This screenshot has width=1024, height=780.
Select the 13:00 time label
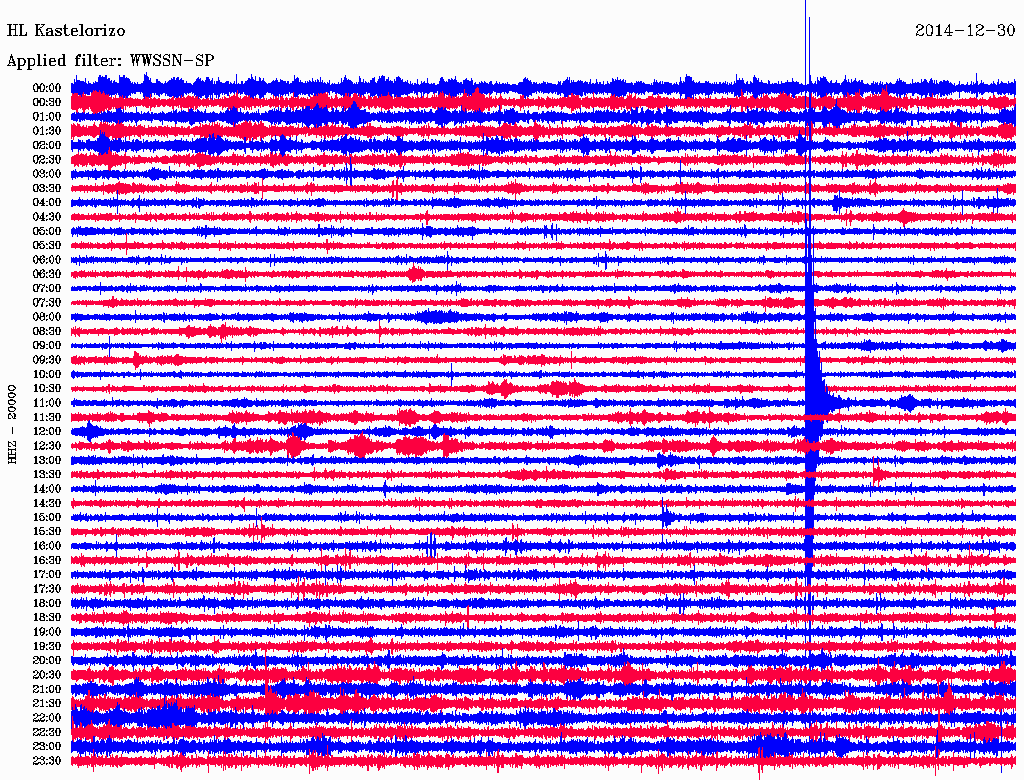pos(47,461)
